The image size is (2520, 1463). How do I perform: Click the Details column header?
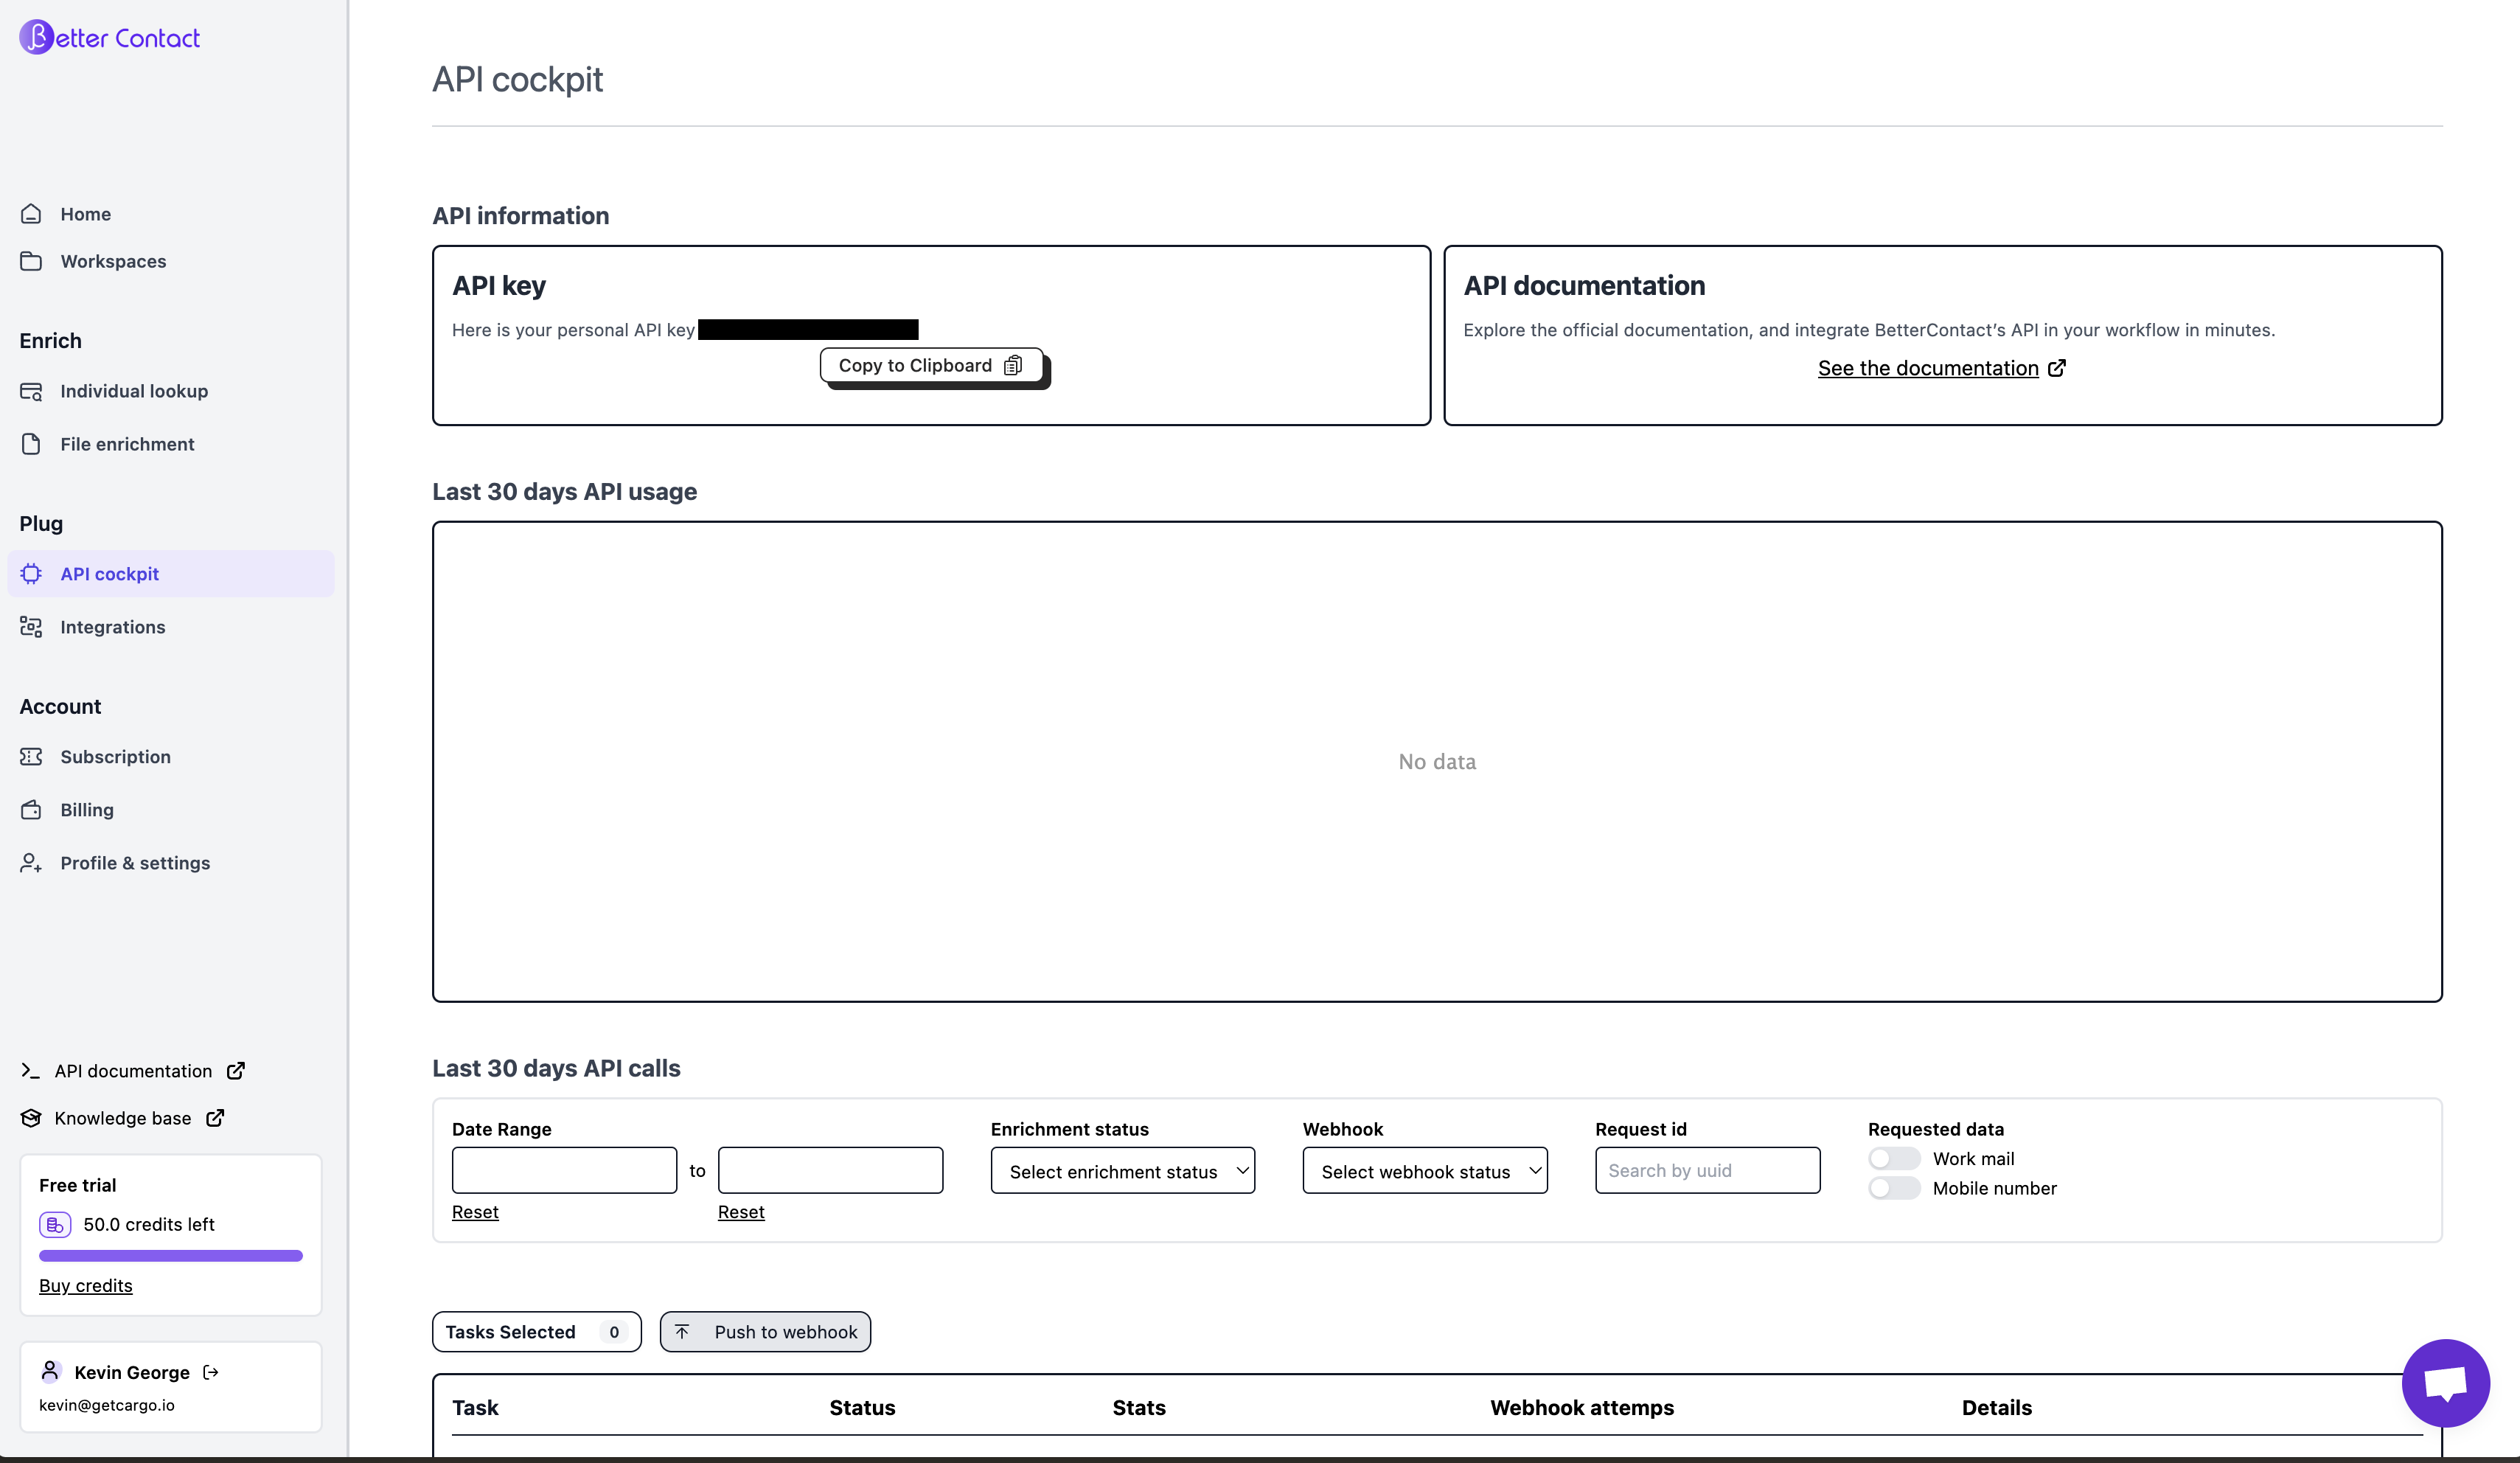pyautogui.click(x=1996, y=1407)
